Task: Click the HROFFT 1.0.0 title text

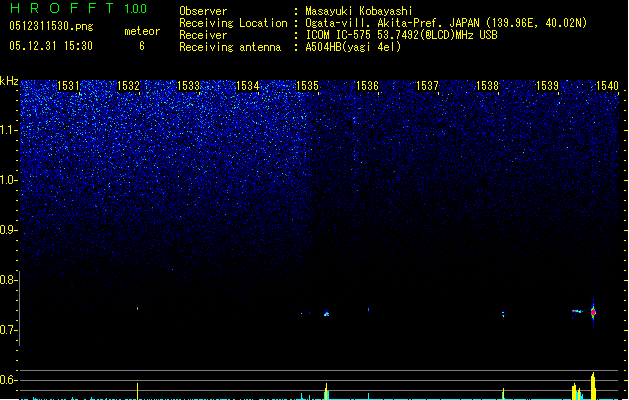Action: coord(78,8)
